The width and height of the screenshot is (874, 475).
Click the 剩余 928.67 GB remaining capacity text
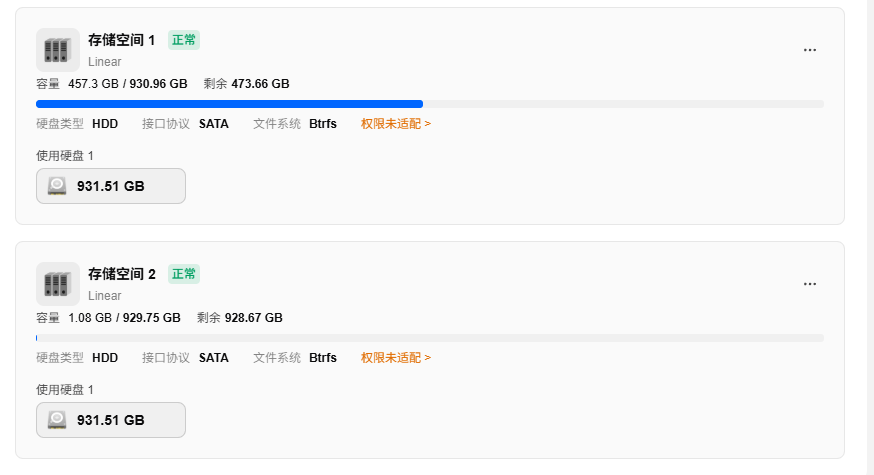click(x=240, y=318)
